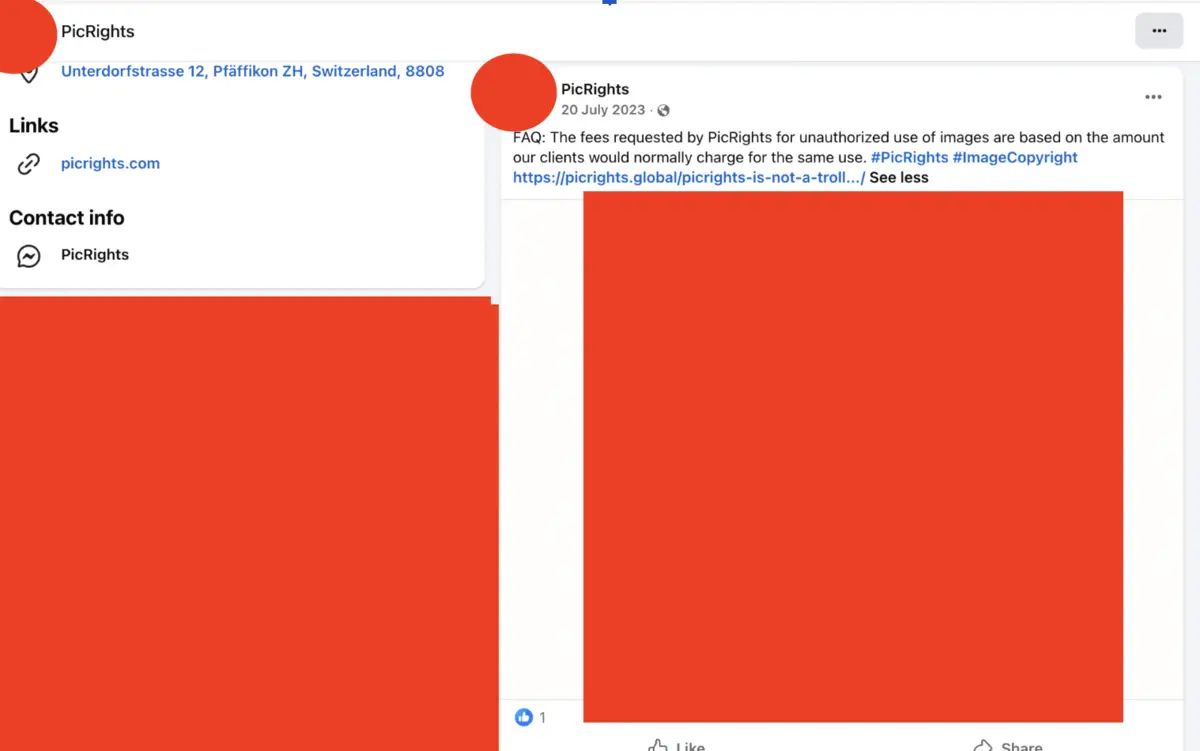Click the location pin icon beside address
The height and width of the screenshot is (751, 1200).
29,73
